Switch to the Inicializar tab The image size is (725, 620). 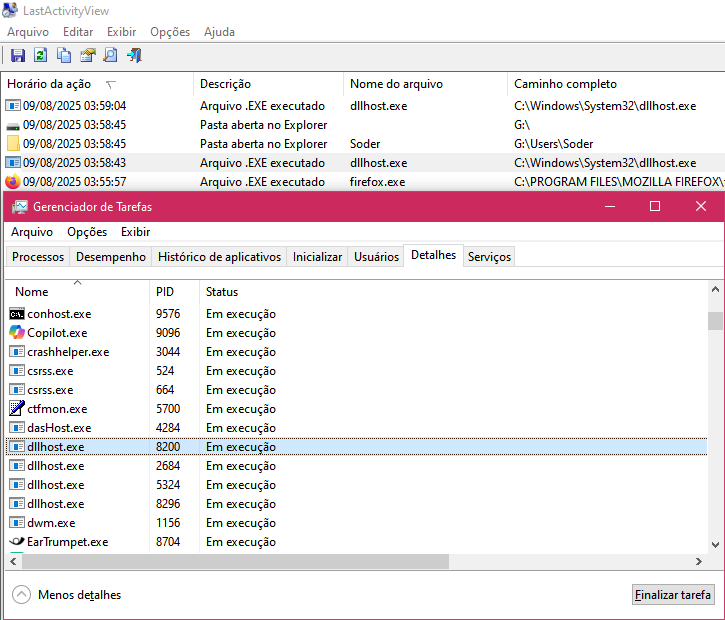point(317,257)
